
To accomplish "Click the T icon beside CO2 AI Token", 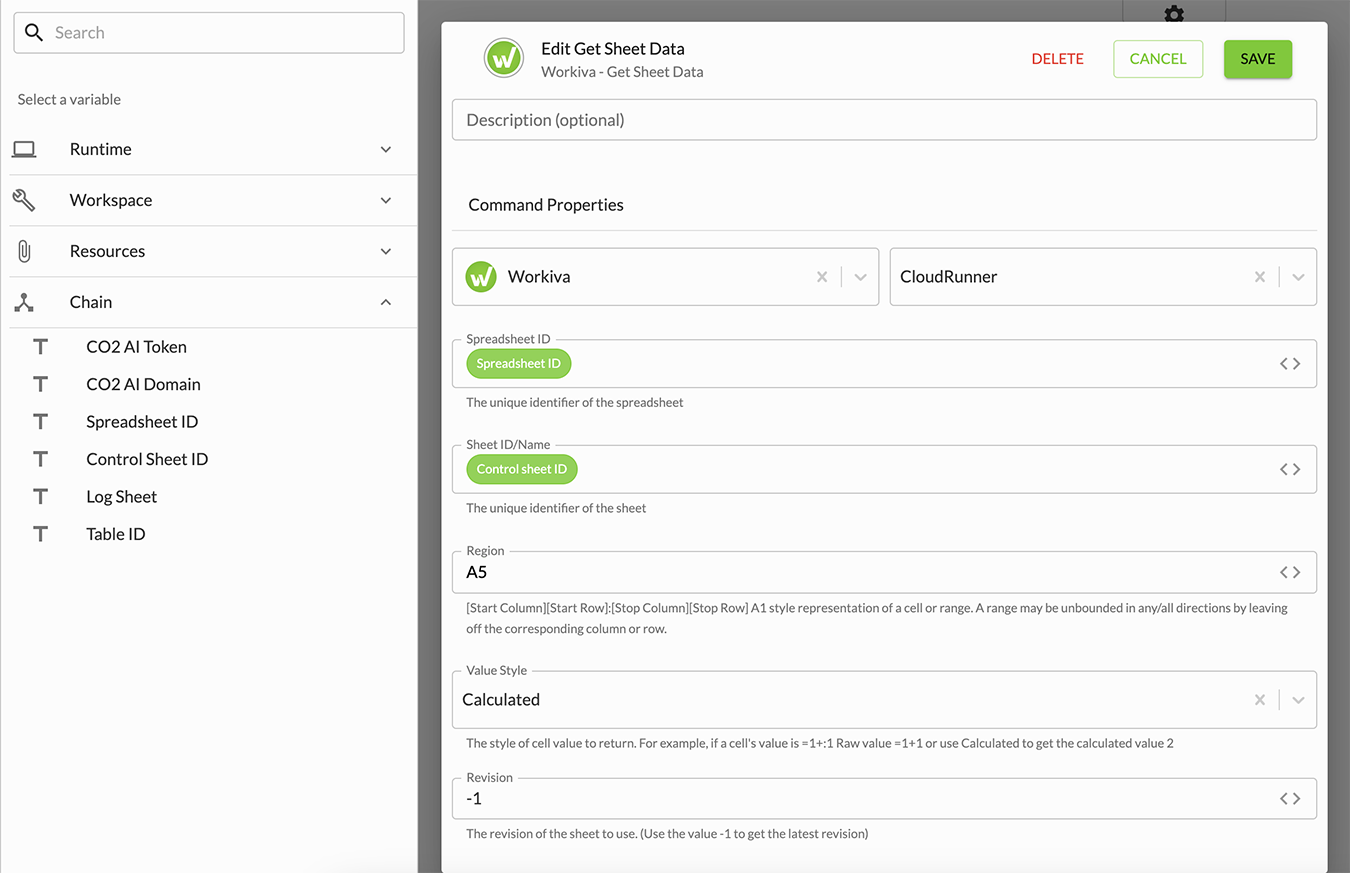I will [40, 347].
